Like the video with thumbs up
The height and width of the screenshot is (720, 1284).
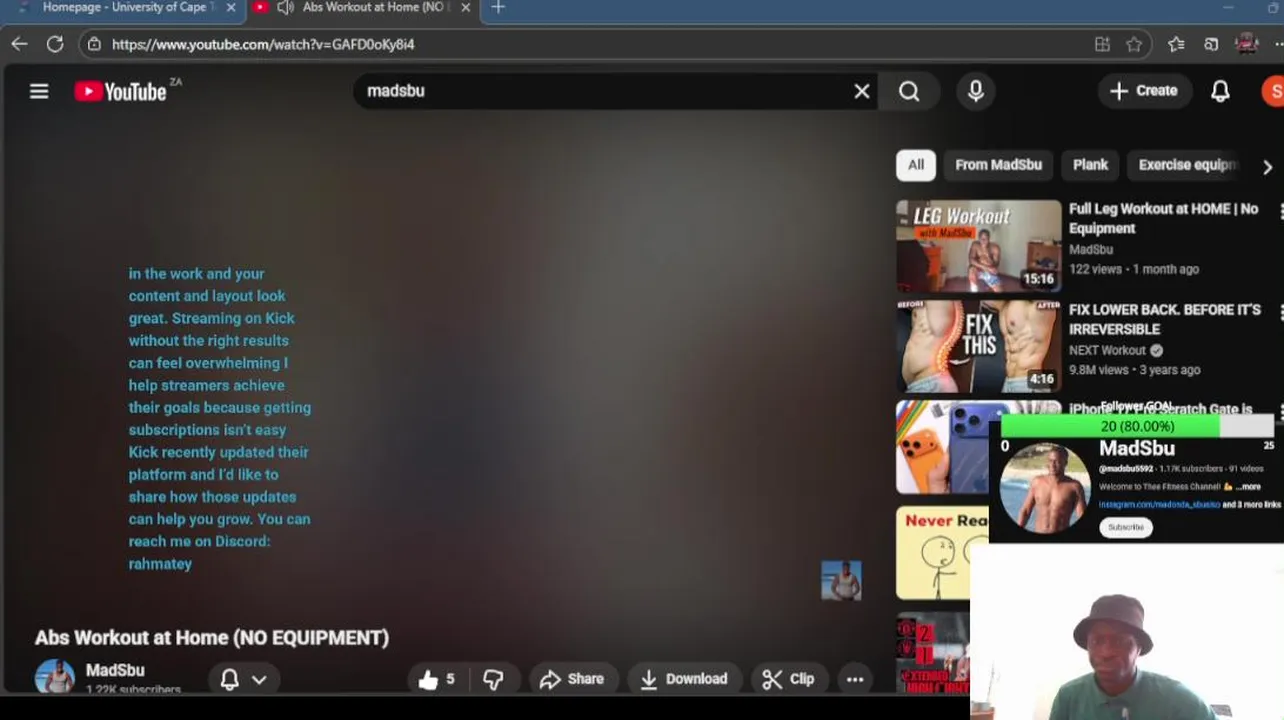[437, 679]
